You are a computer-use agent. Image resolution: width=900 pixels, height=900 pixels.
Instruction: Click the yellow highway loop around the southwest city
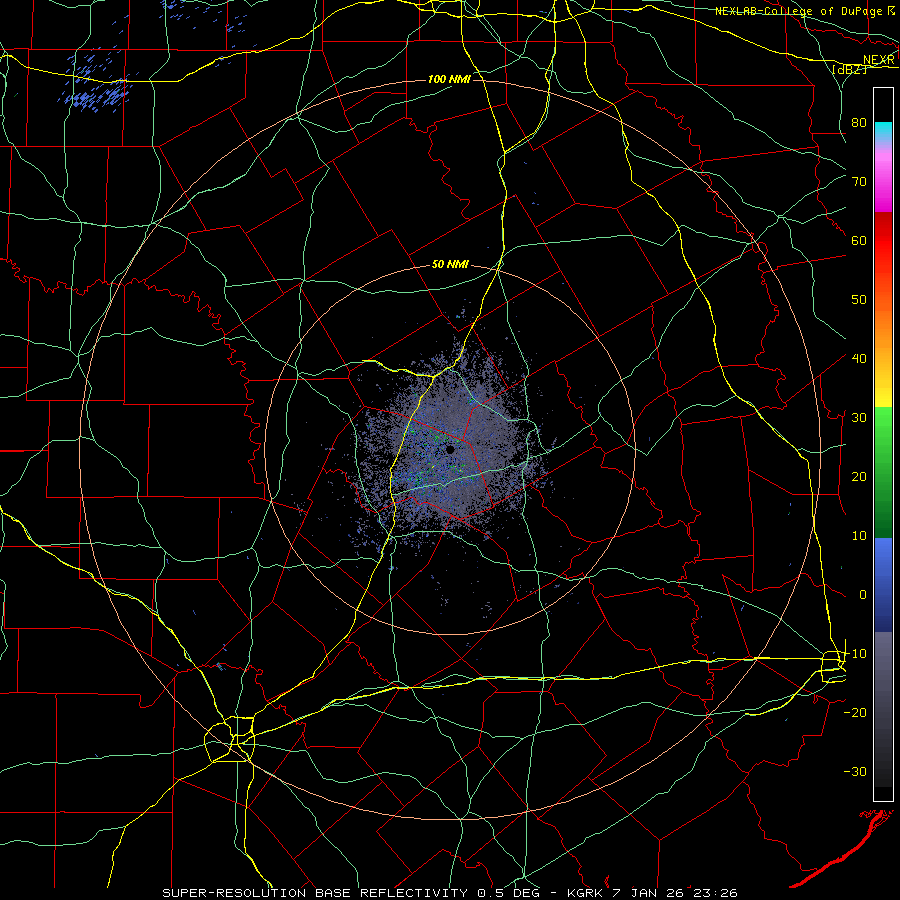pyautogui.click(x=230, y=739)
